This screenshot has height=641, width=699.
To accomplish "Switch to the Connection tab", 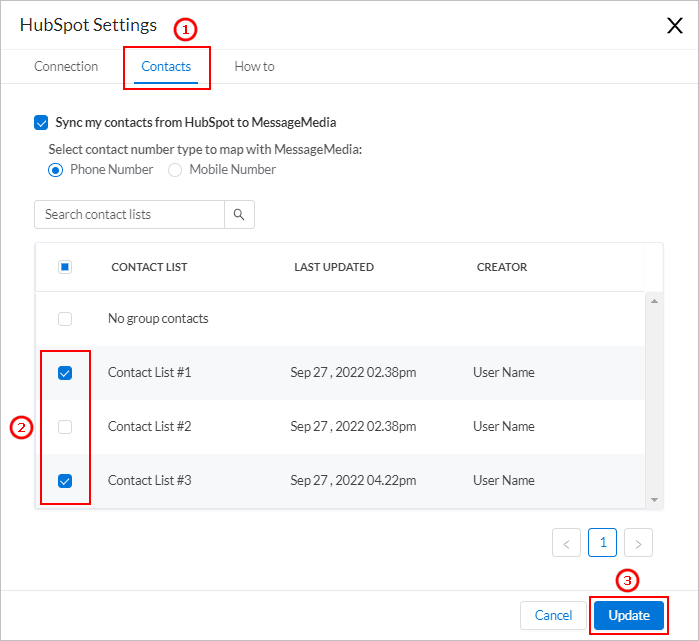I will pos(66,66).
